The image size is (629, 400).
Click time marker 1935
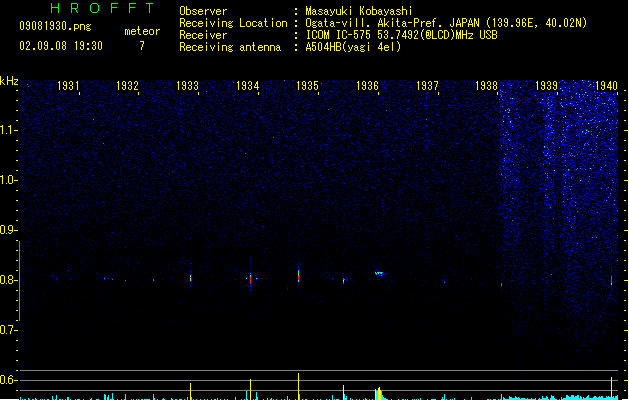pos(307,86)
